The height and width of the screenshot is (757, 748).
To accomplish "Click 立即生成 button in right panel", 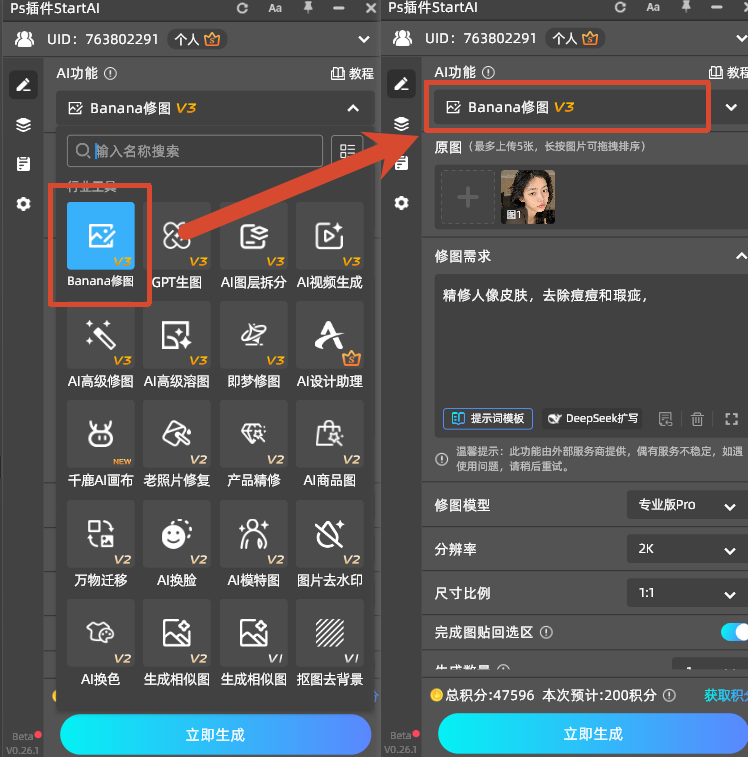I will [x=593, y=734].
